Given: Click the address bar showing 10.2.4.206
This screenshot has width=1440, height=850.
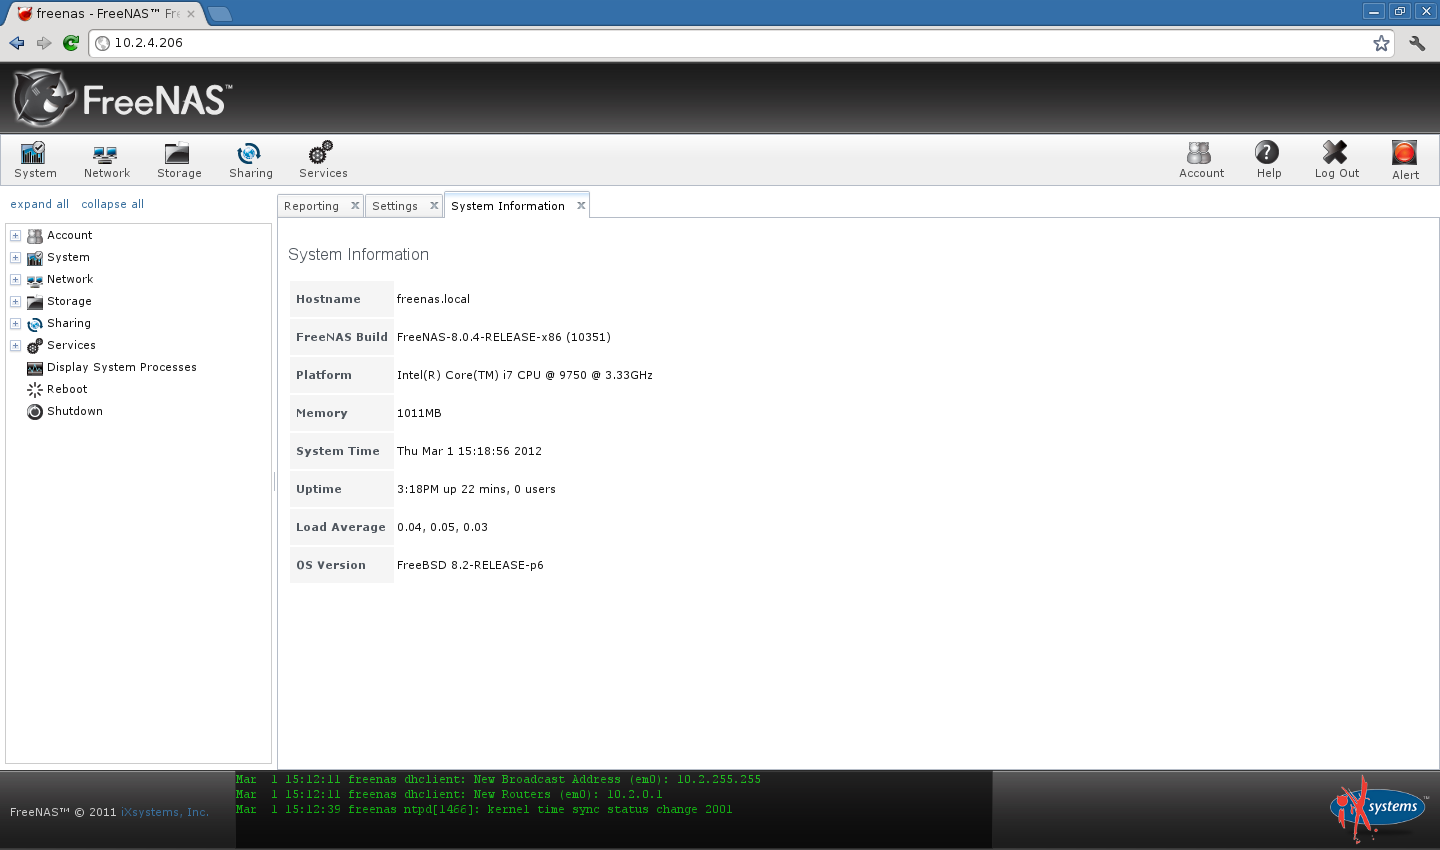Looking at the screenshot, I should [x=741, y=43].
